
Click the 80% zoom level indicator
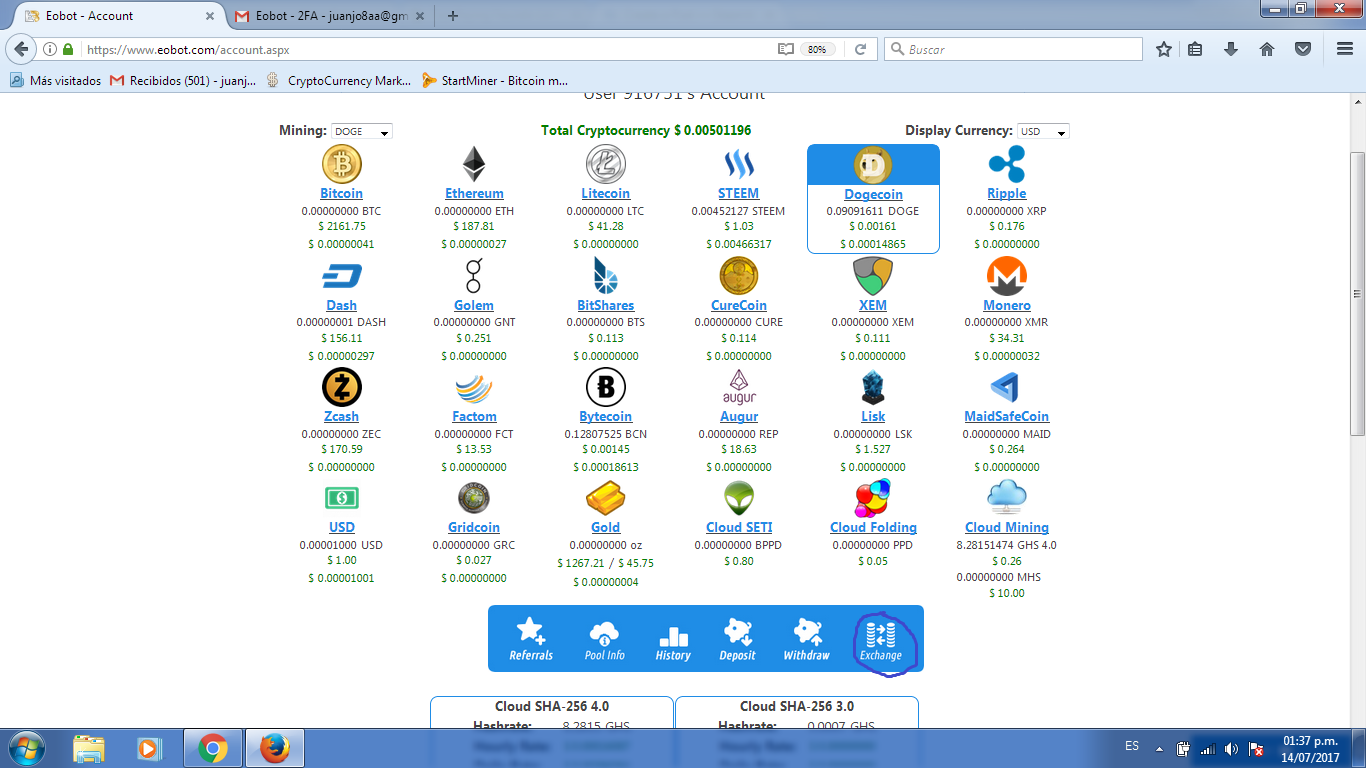pos(817,49)
